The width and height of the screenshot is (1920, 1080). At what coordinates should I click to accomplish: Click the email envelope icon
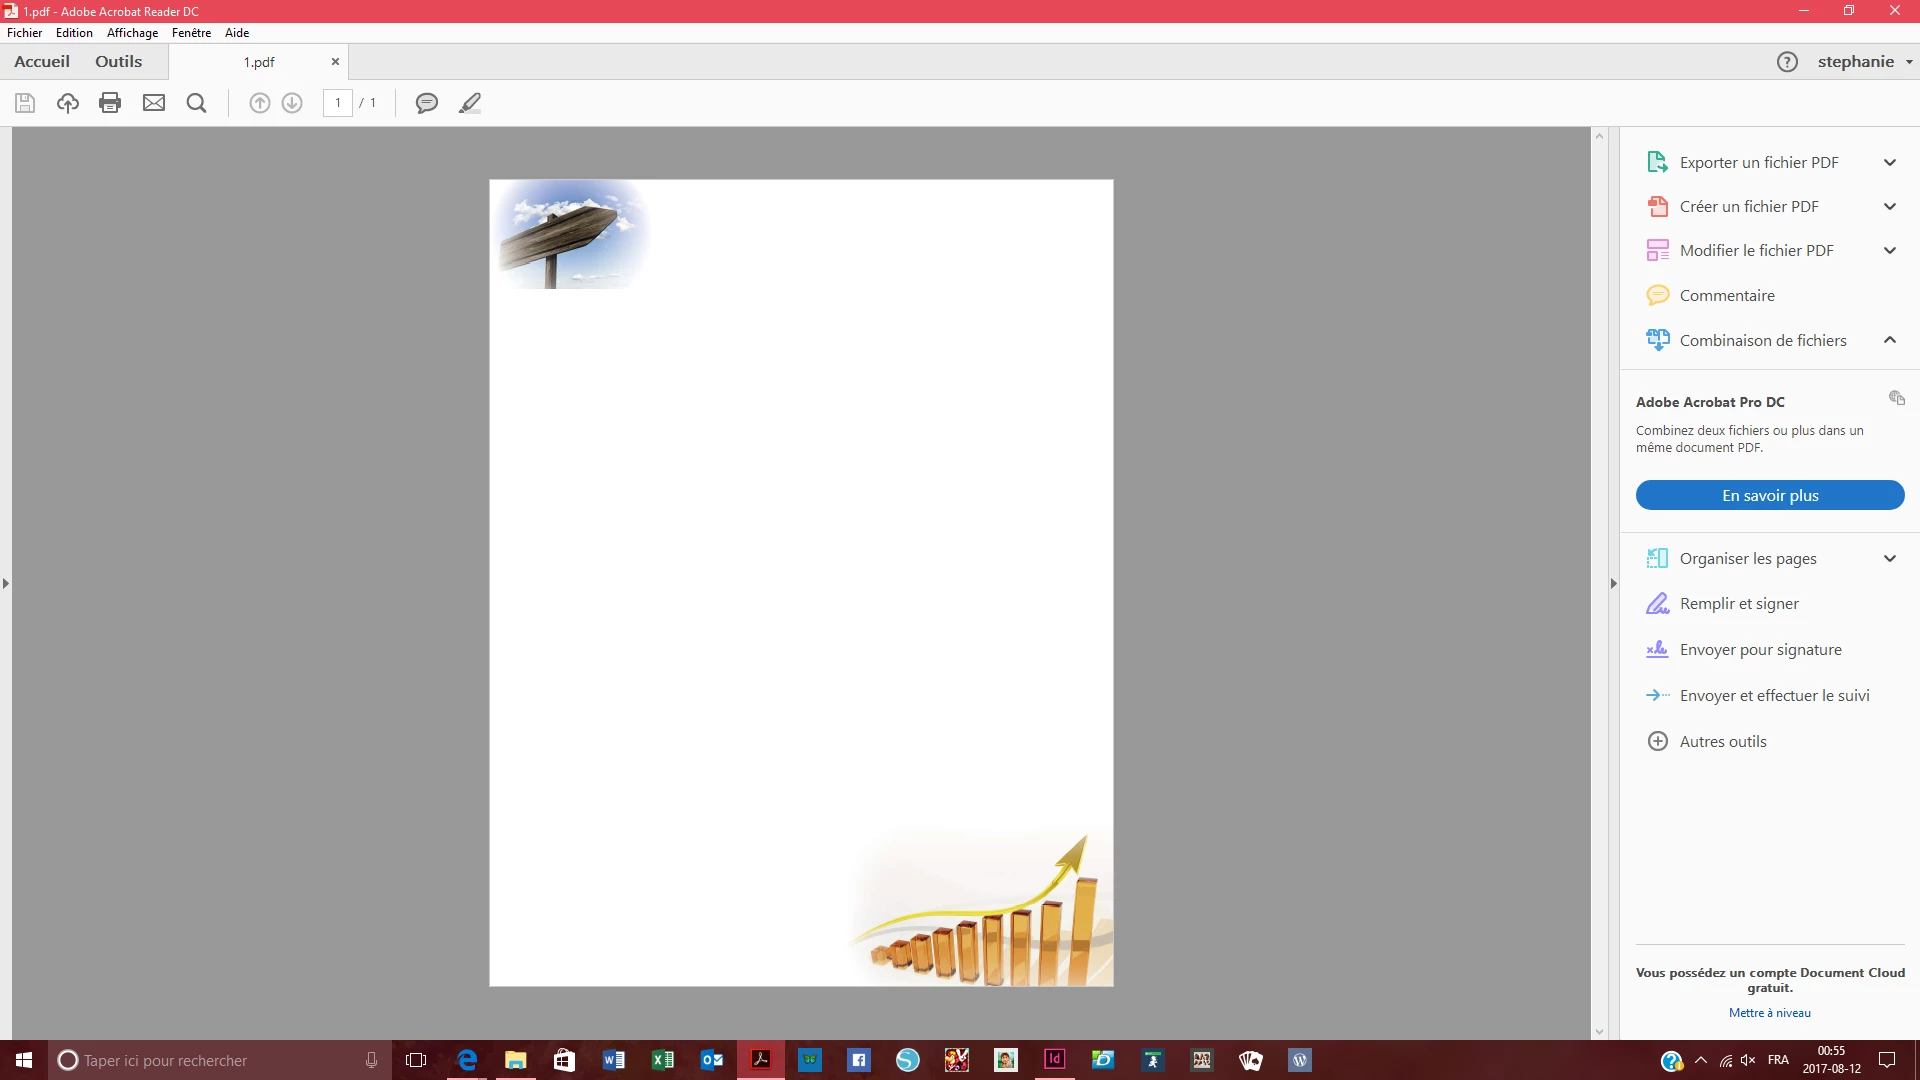tap(154, 103)
